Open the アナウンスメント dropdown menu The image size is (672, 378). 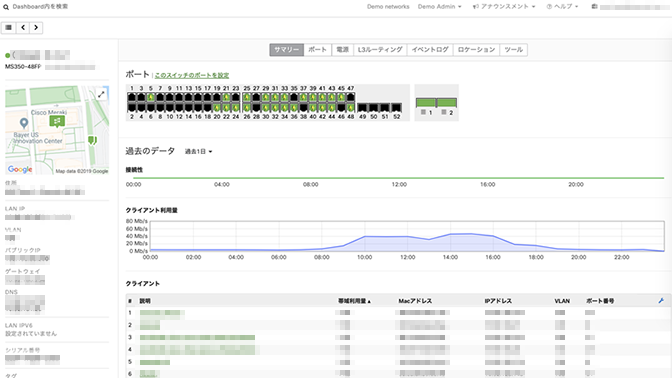coord(504,6)
